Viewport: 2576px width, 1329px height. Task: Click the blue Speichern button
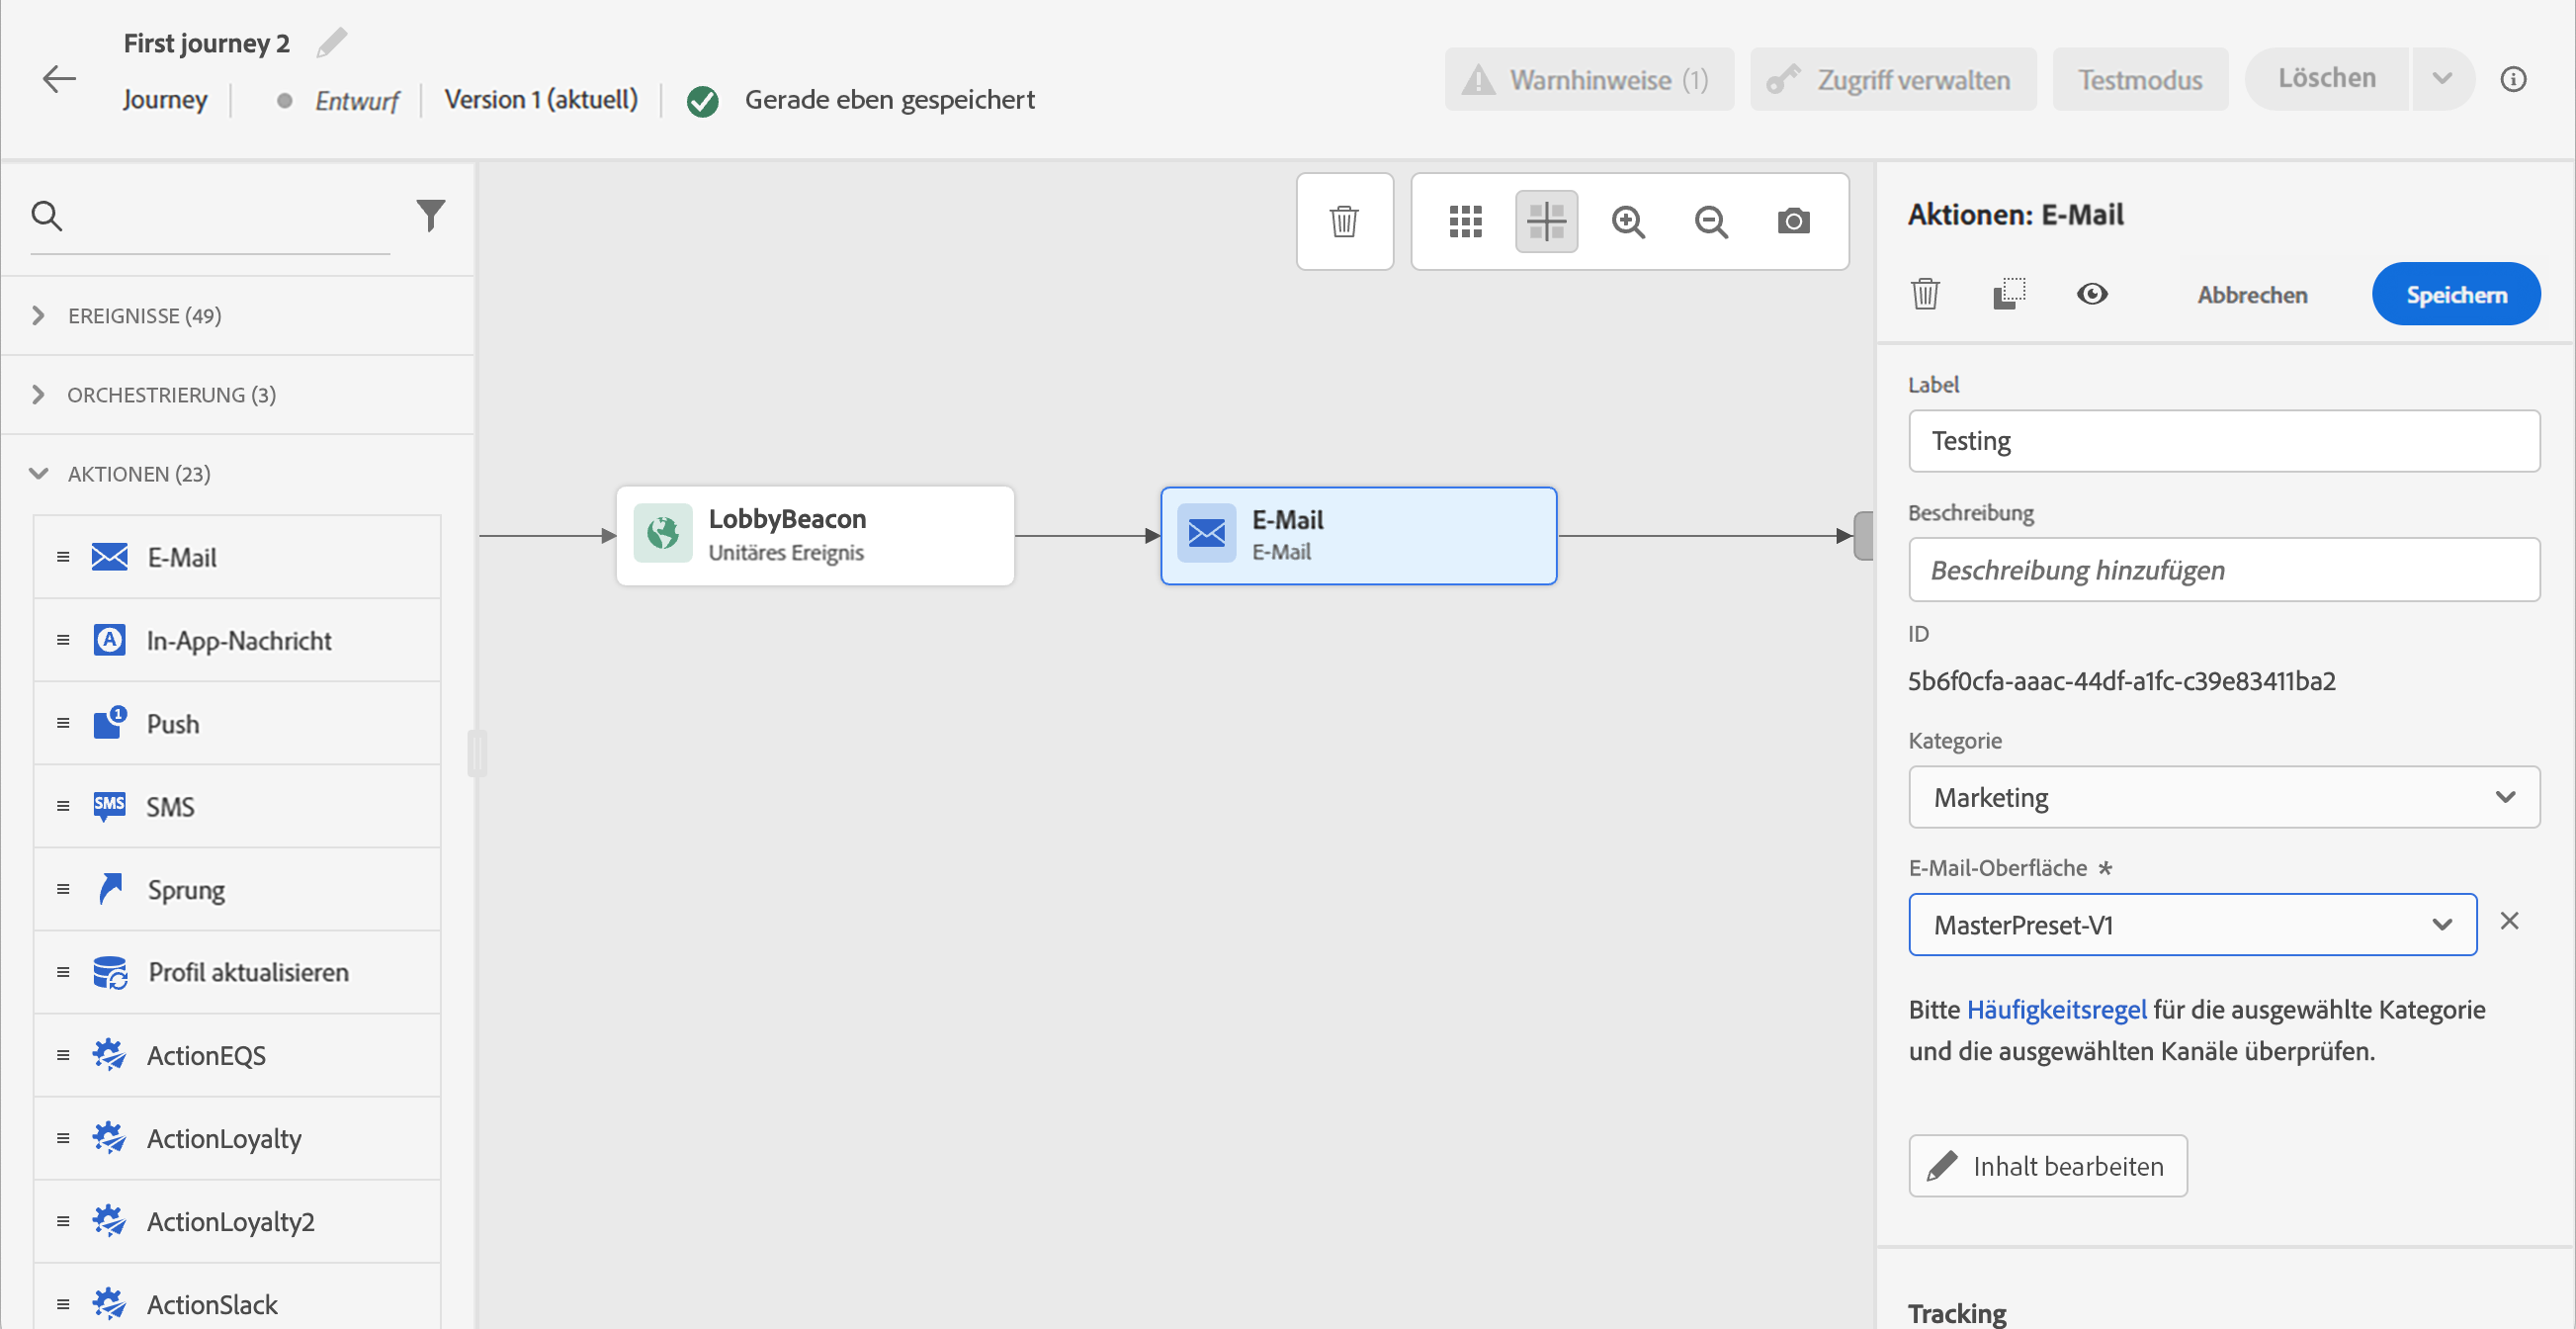[x=2455, y=294]
